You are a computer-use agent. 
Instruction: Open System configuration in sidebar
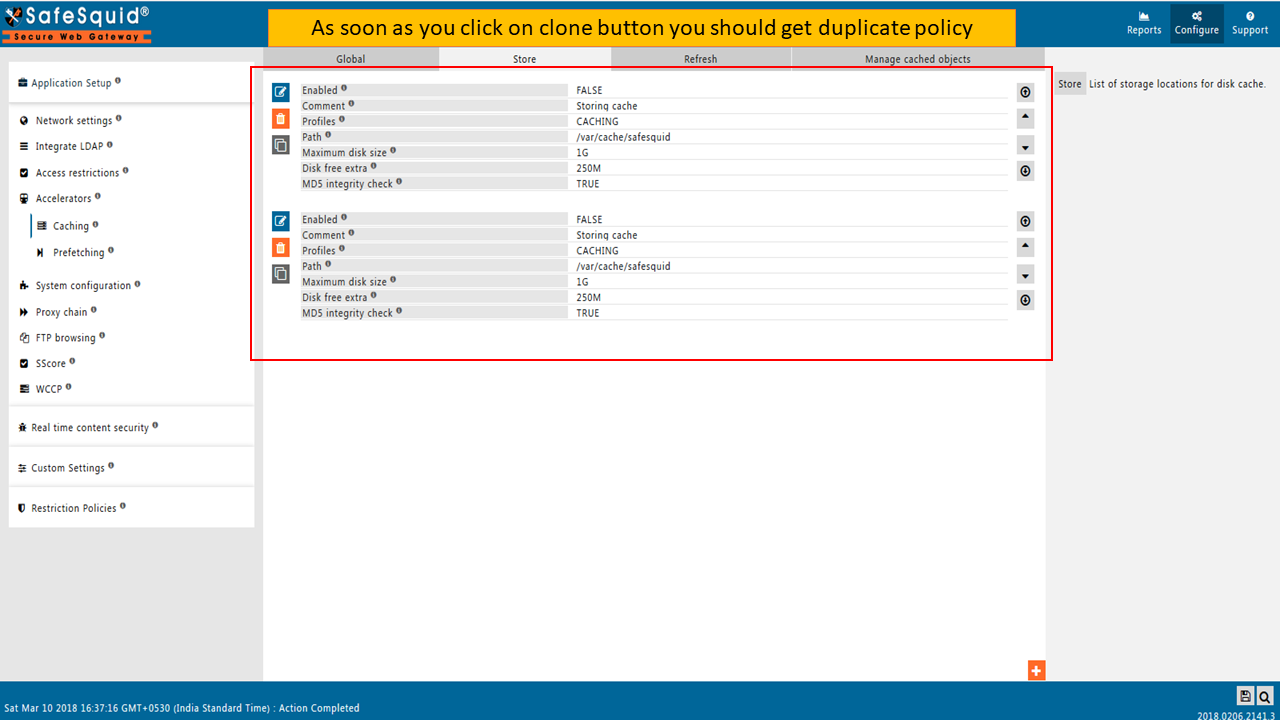click(x=83, y=286)
